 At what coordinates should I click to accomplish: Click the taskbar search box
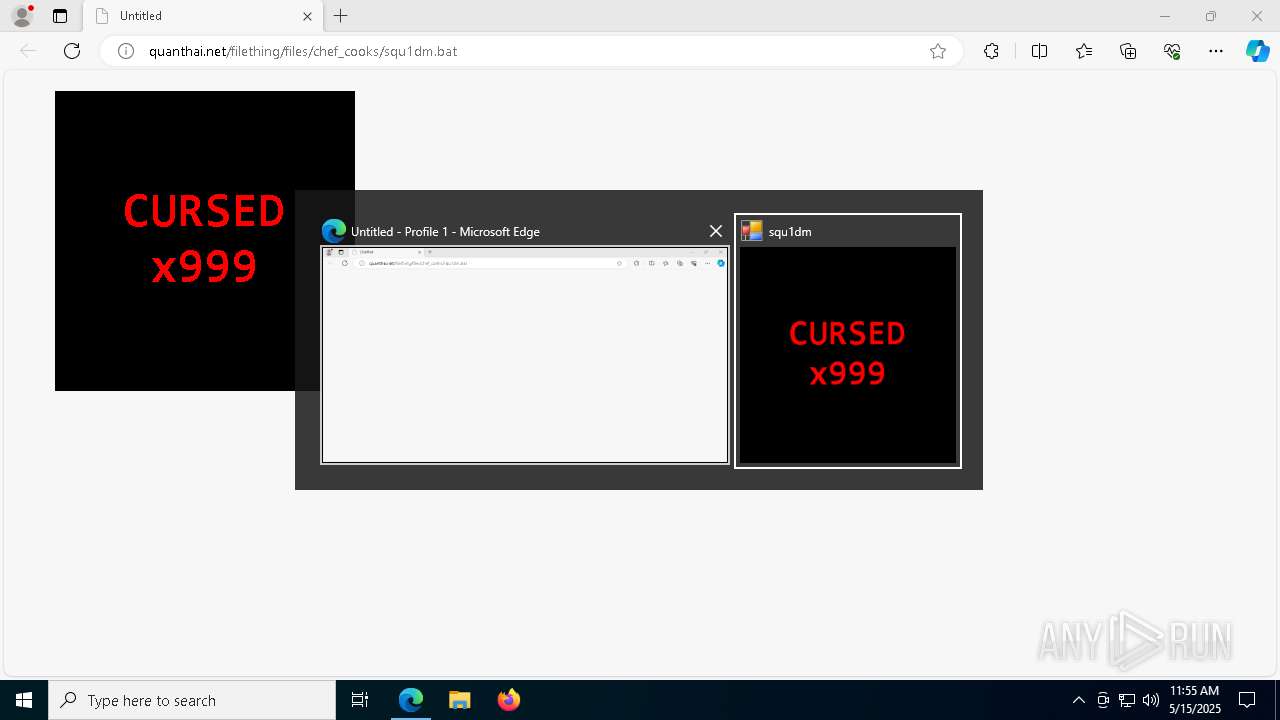pos(192,700)
